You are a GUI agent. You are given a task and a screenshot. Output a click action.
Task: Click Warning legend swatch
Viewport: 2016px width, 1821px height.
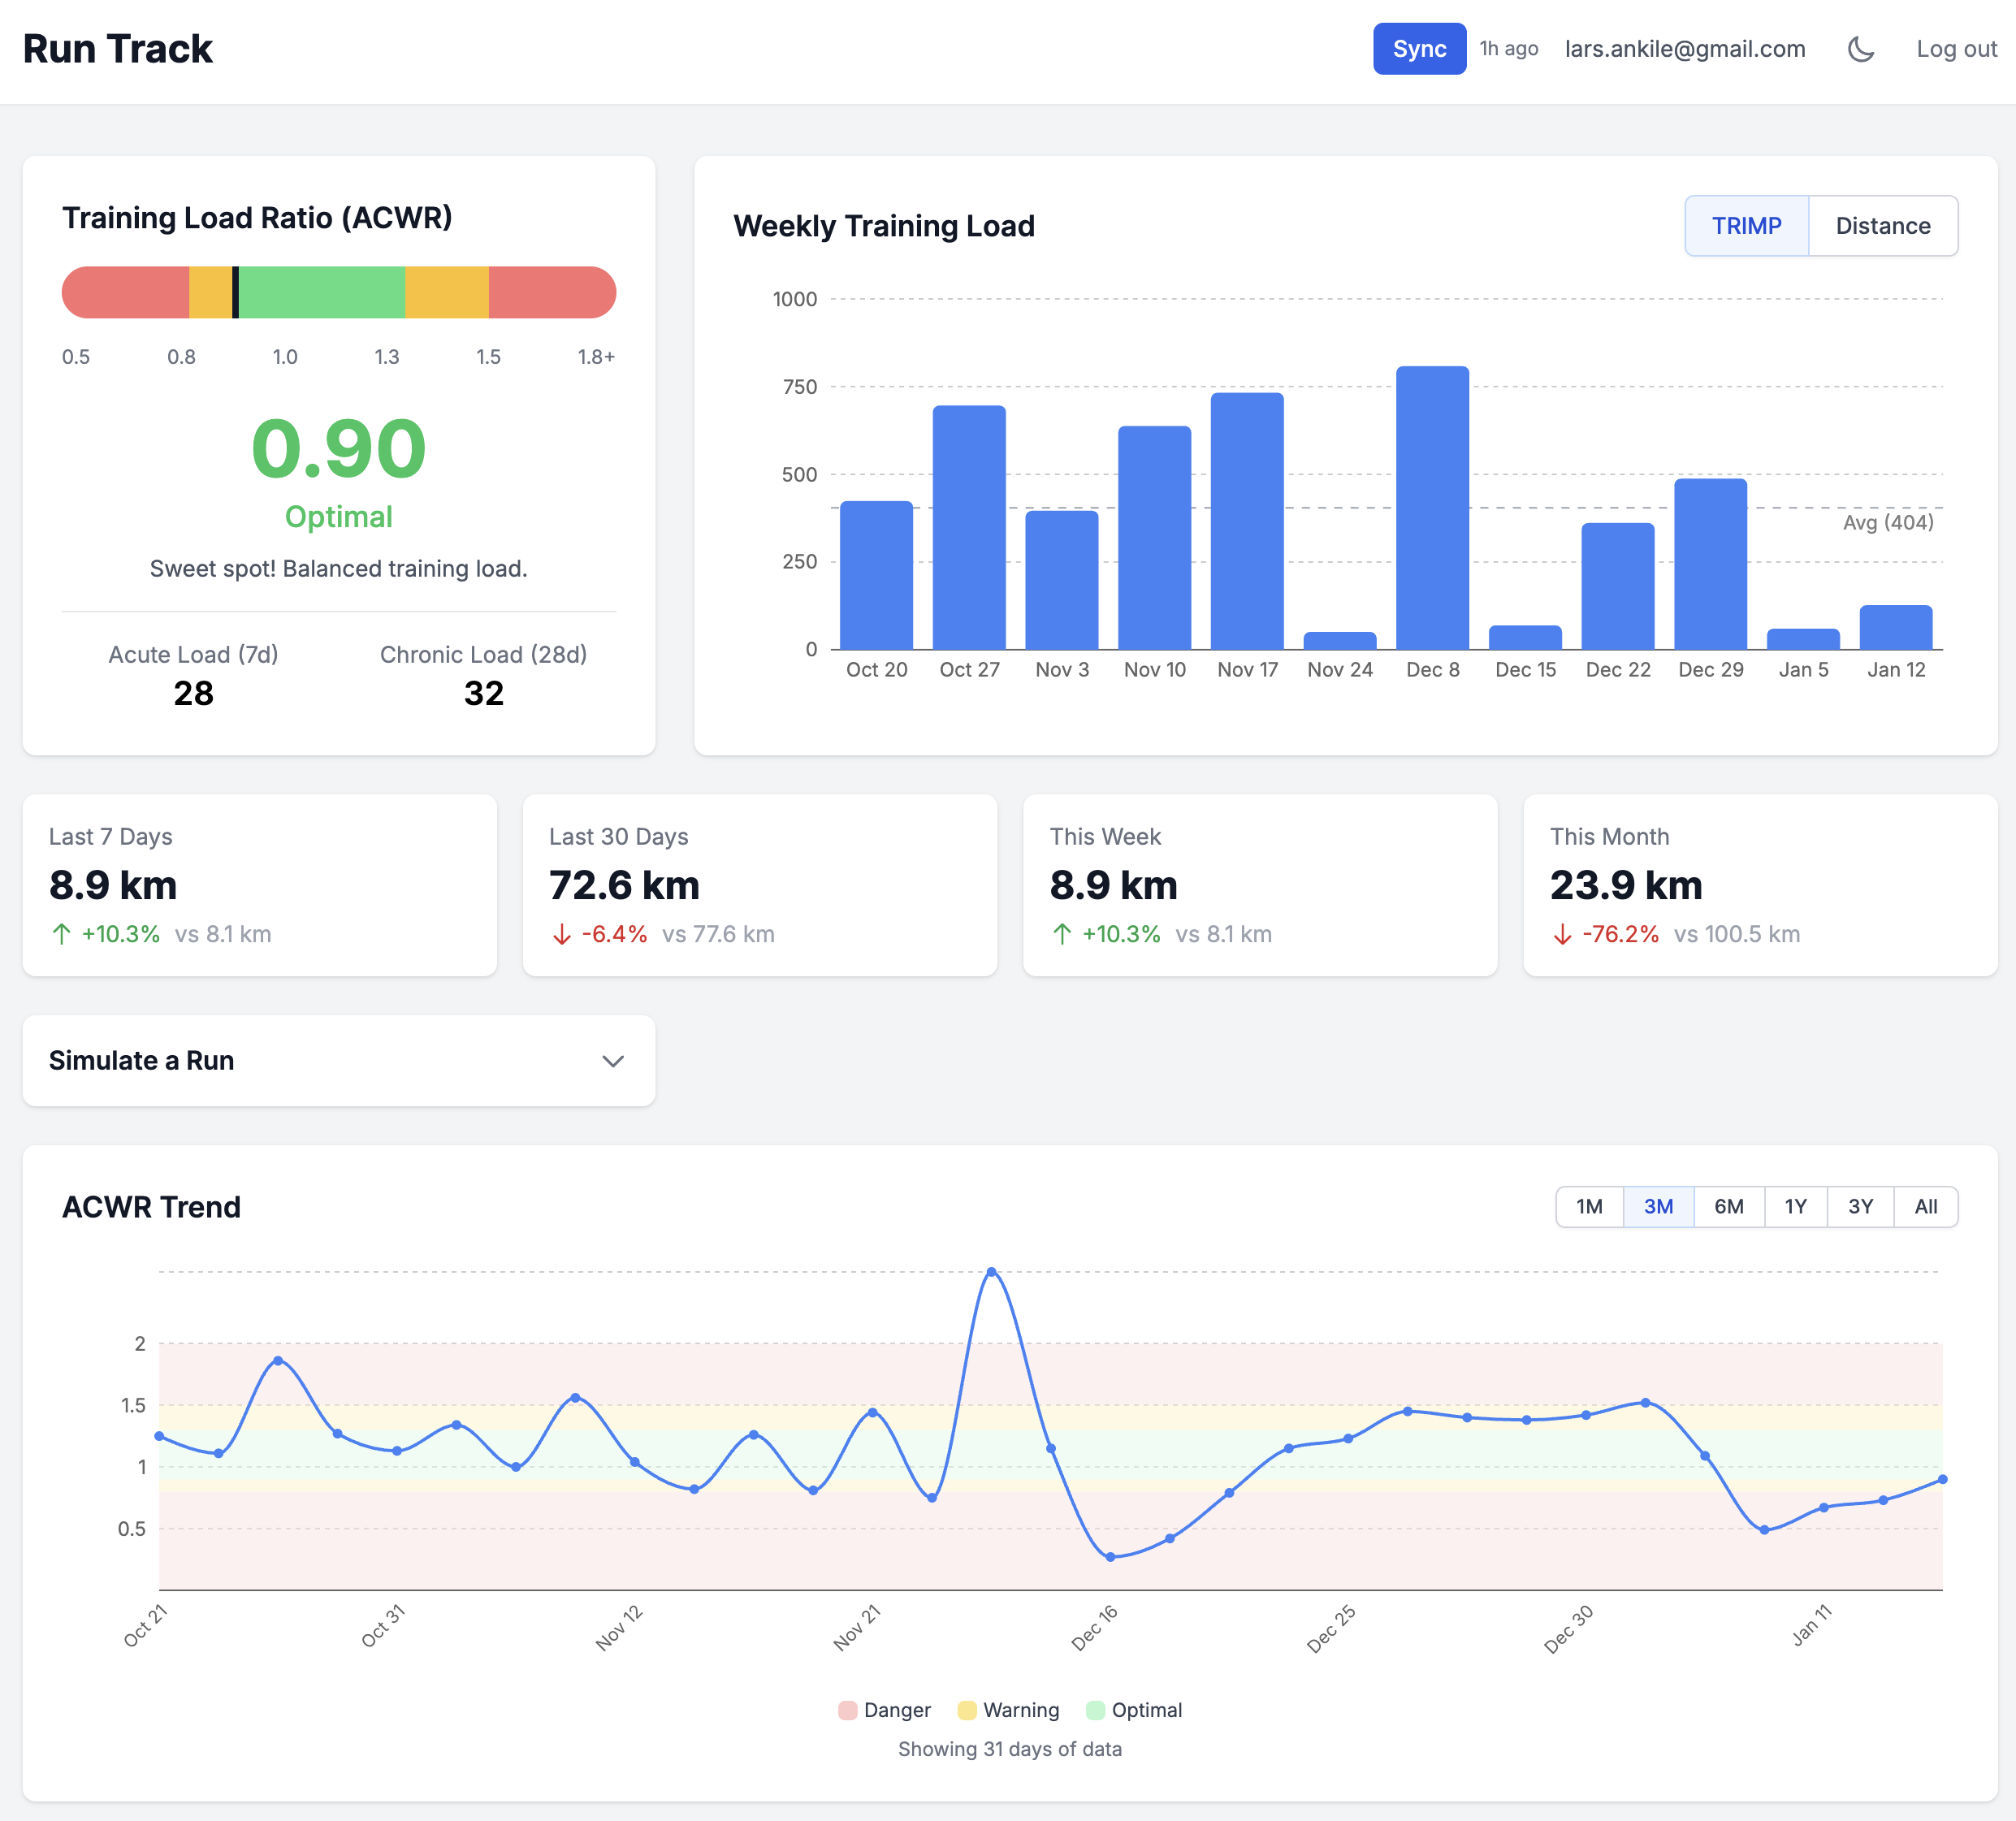[x=967, y=1710]
